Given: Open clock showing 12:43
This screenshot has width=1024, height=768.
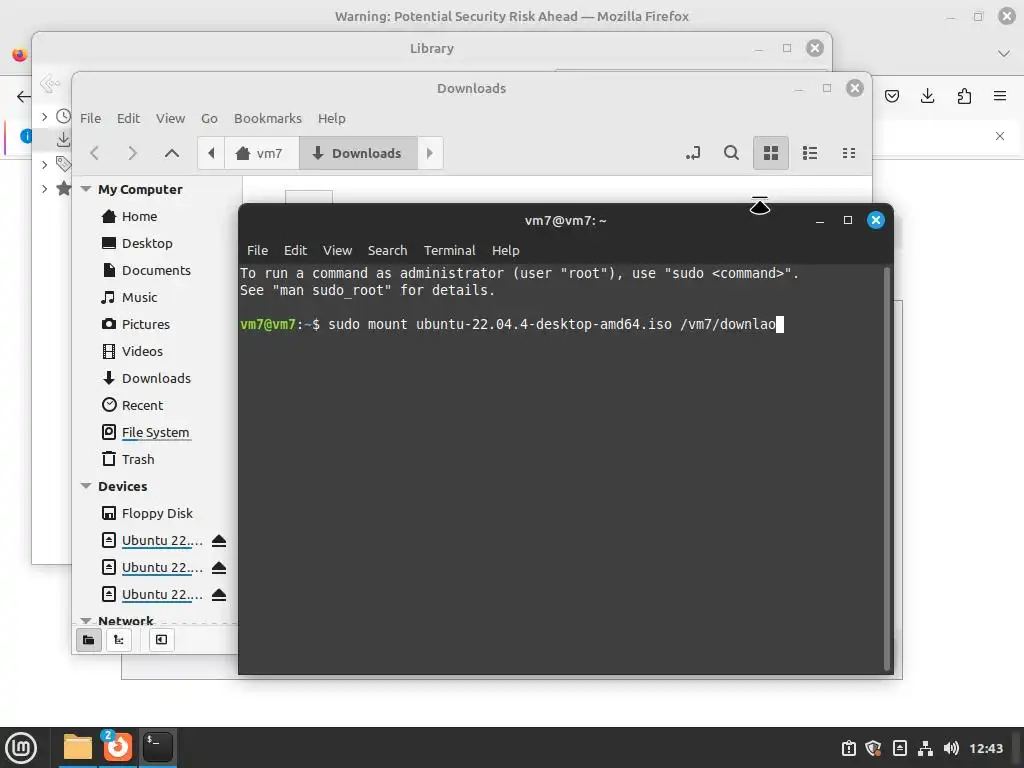Looking at the screenshot, I should point(985,748).
